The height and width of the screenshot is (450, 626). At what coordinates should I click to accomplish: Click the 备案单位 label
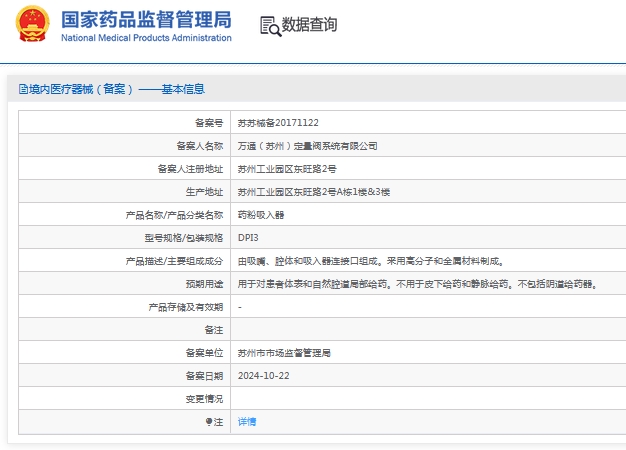(204, 353)
